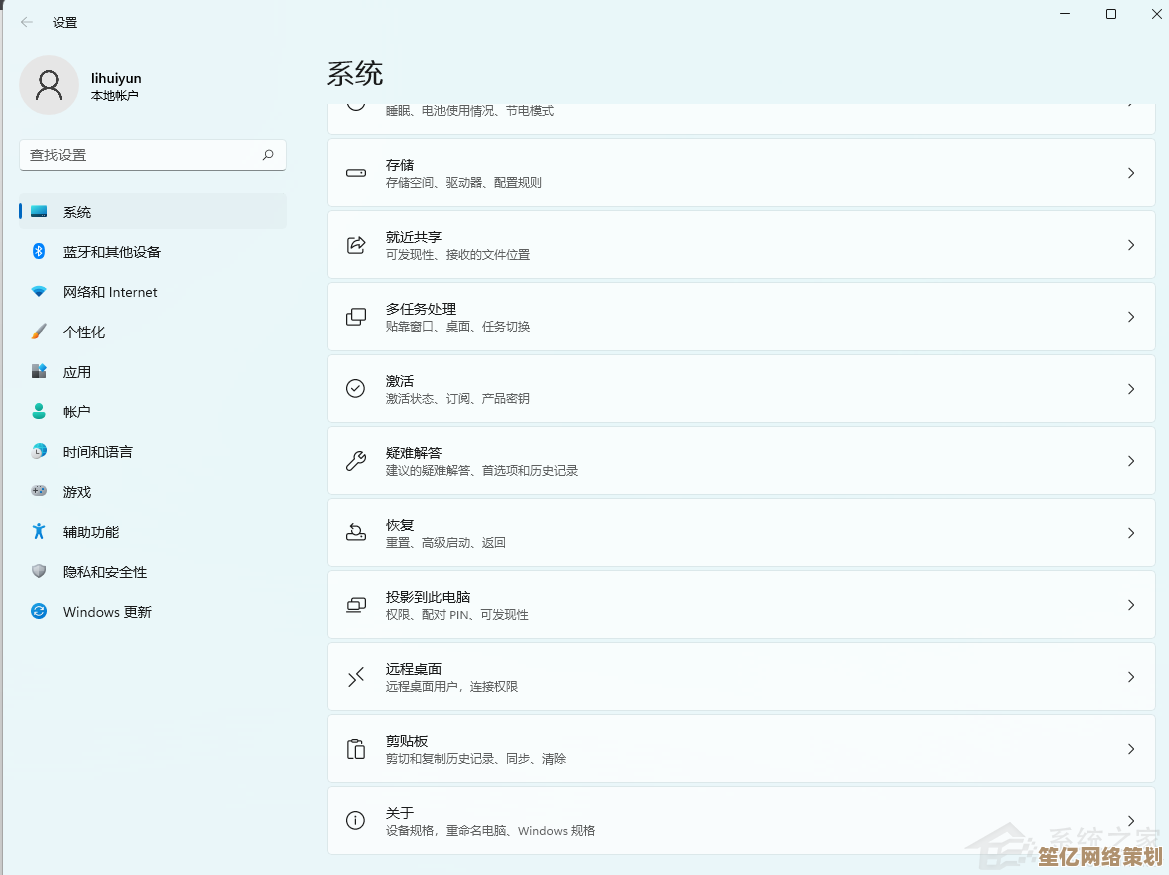Click the Clipboard (剪贴板) icon
1169x875 pixels.
(356, 749)
